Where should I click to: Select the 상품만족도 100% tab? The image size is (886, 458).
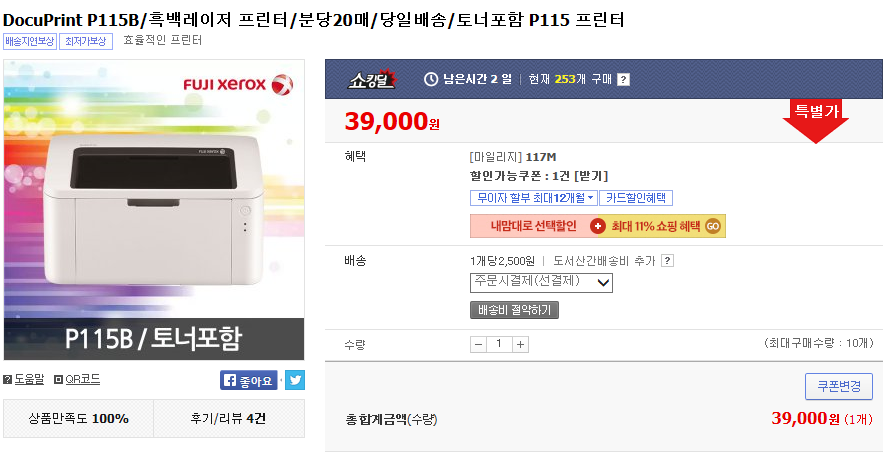pyautogui.click(x=79, y=418)
